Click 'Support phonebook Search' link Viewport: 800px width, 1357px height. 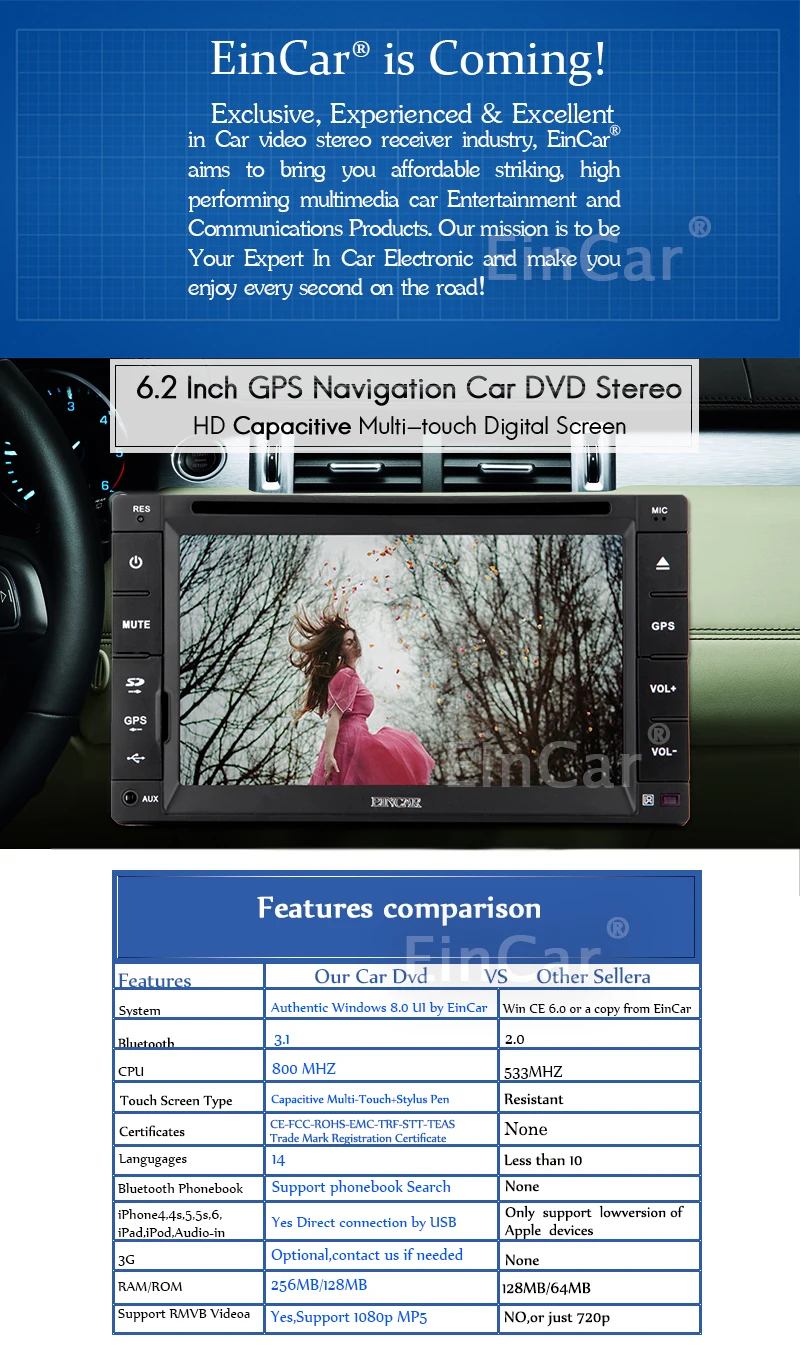click(x=361, y=1187)
